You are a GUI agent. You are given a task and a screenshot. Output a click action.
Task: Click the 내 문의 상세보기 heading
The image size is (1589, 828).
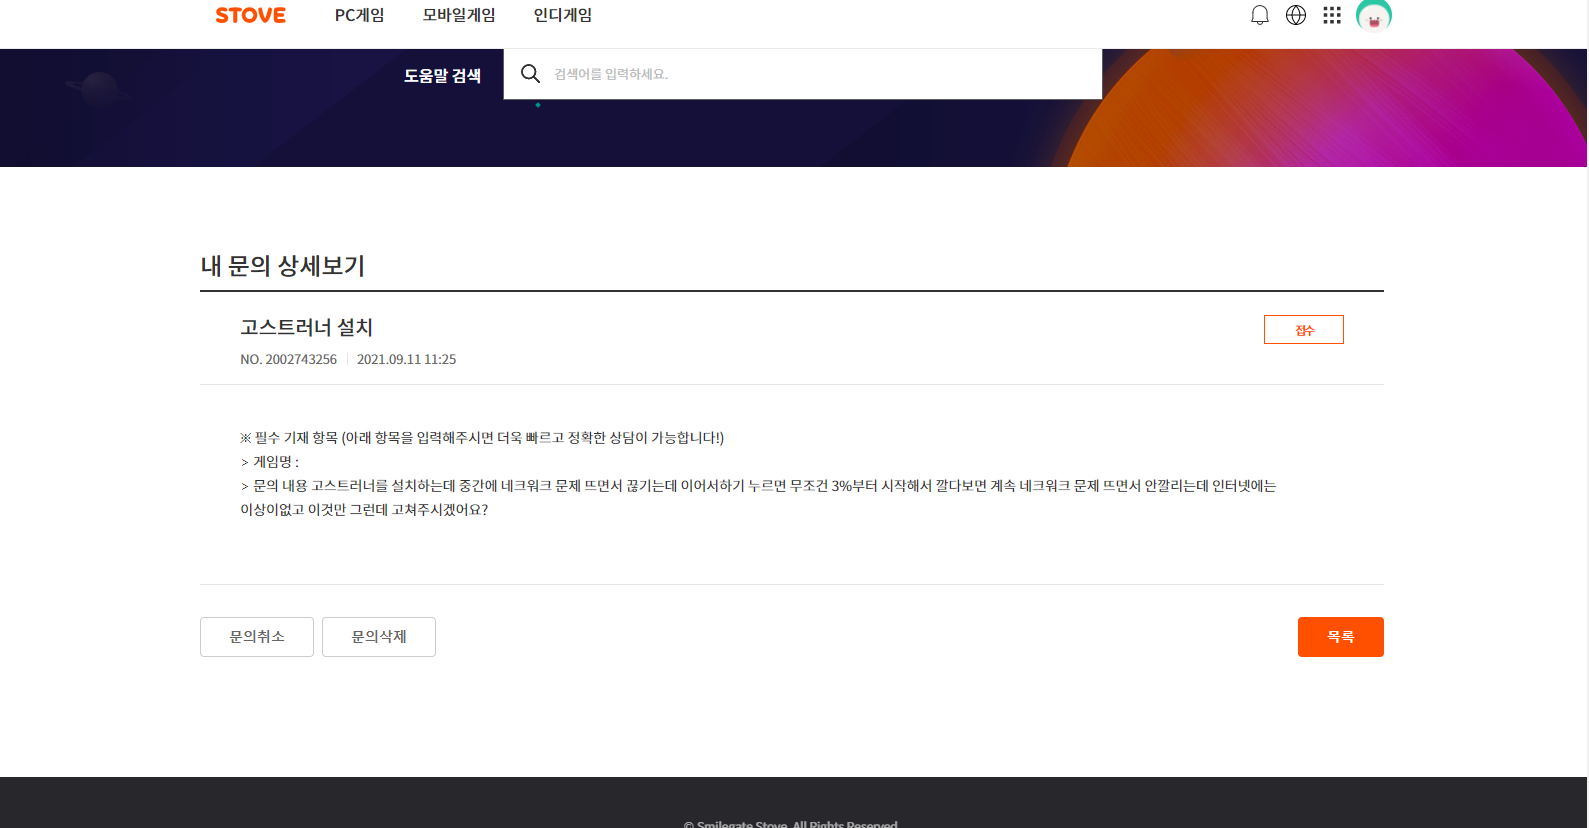(283, 266)
